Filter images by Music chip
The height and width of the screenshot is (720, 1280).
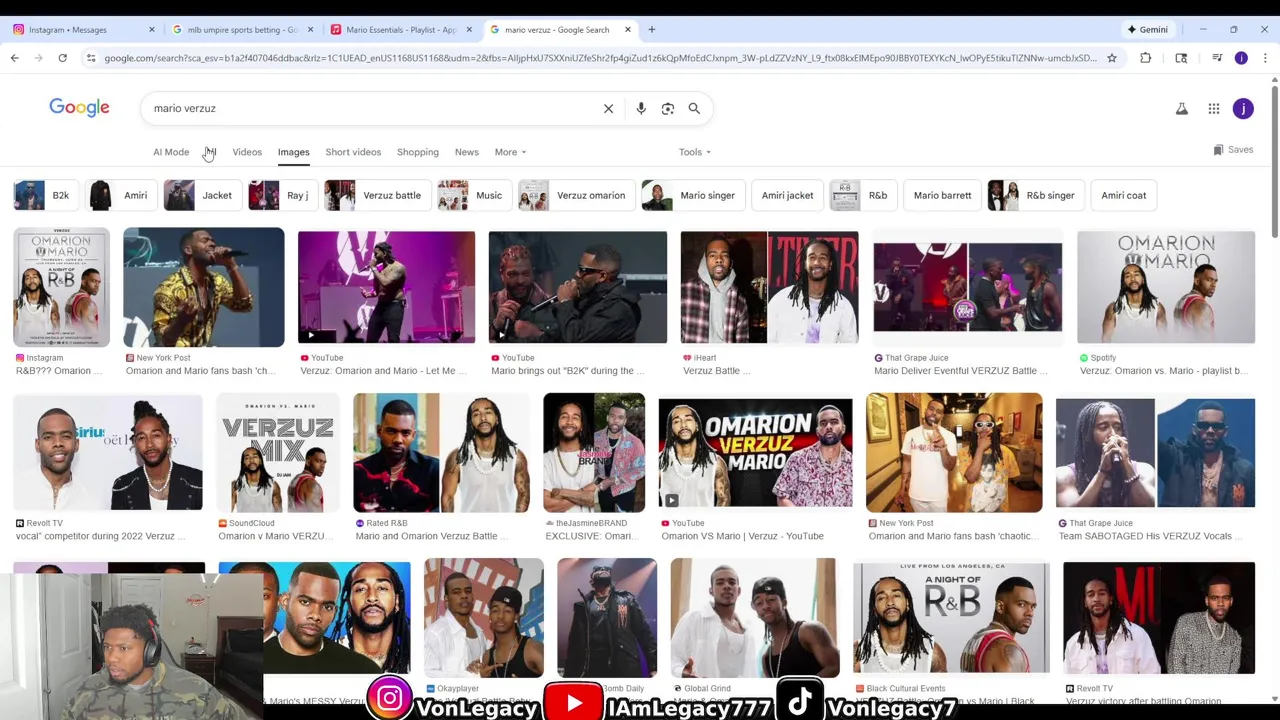tap(473, 195)
